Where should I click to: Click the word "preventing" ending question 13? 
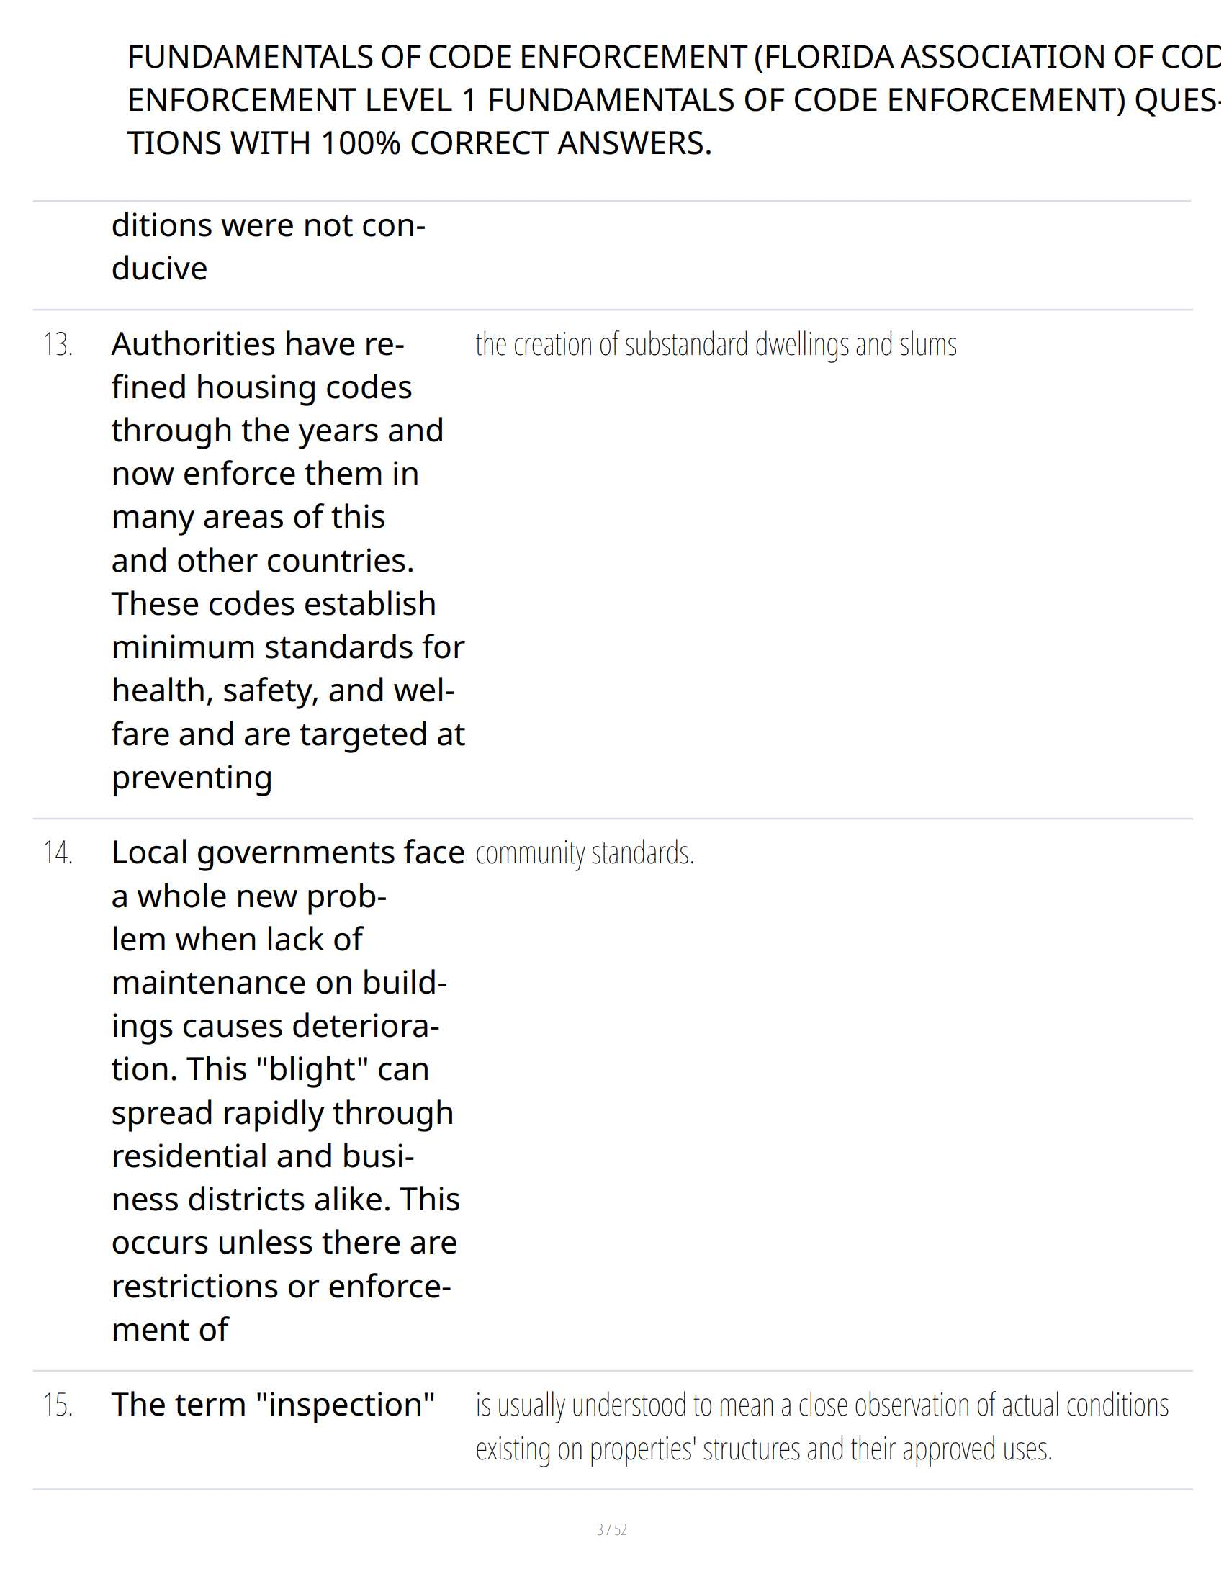pyautogui.click(x=192, y=777)
